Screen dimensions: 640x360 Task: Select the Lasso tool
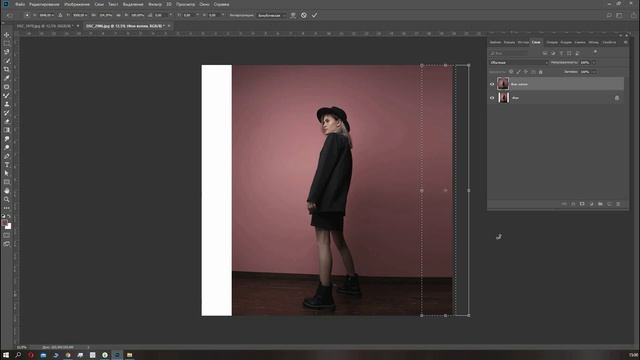click(7, 52)
